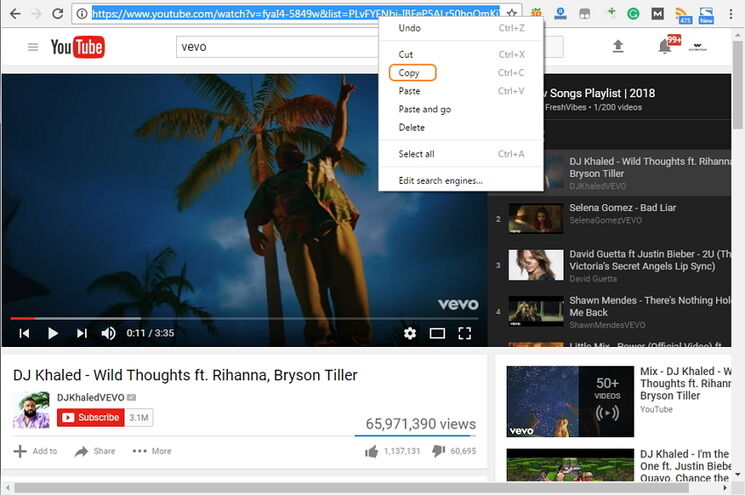Expand the More options below the video
Image resolution: width=745 pixels, height=495 pixels.
tap(152, 451)
